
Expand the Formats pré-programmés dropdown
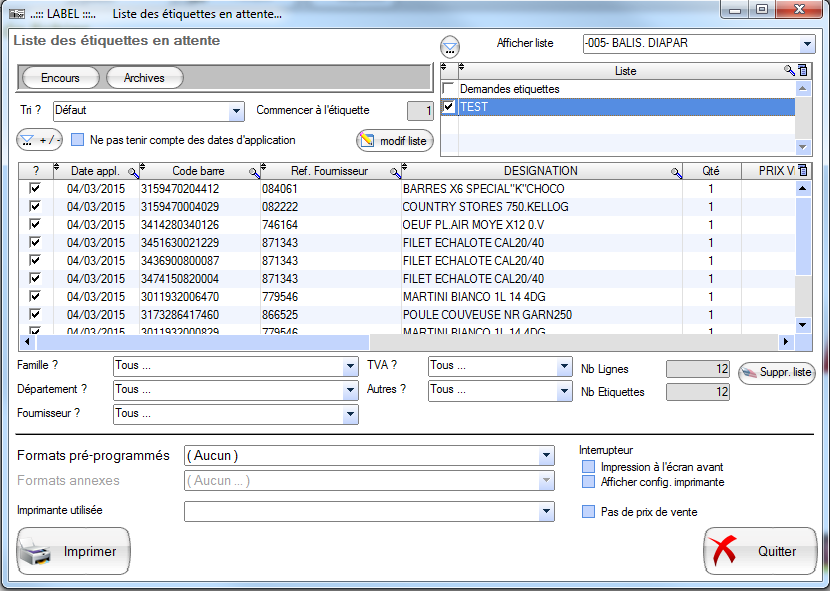point(546,456)
